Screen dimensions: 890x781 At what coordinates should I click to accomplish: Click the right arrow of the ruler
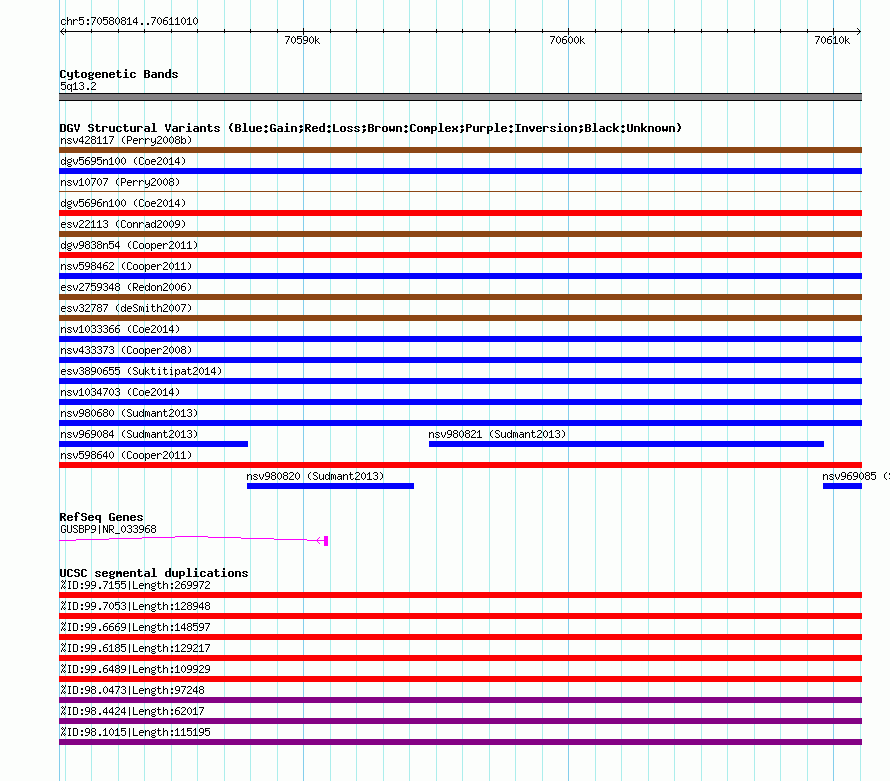[859, 32]
